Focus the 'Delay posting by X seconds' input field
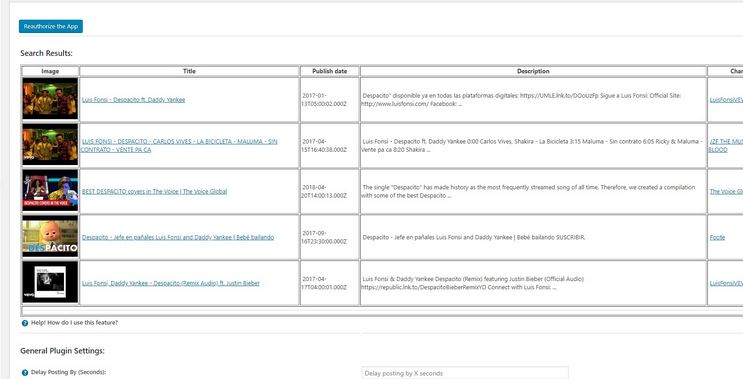 [x=465, y=373]
